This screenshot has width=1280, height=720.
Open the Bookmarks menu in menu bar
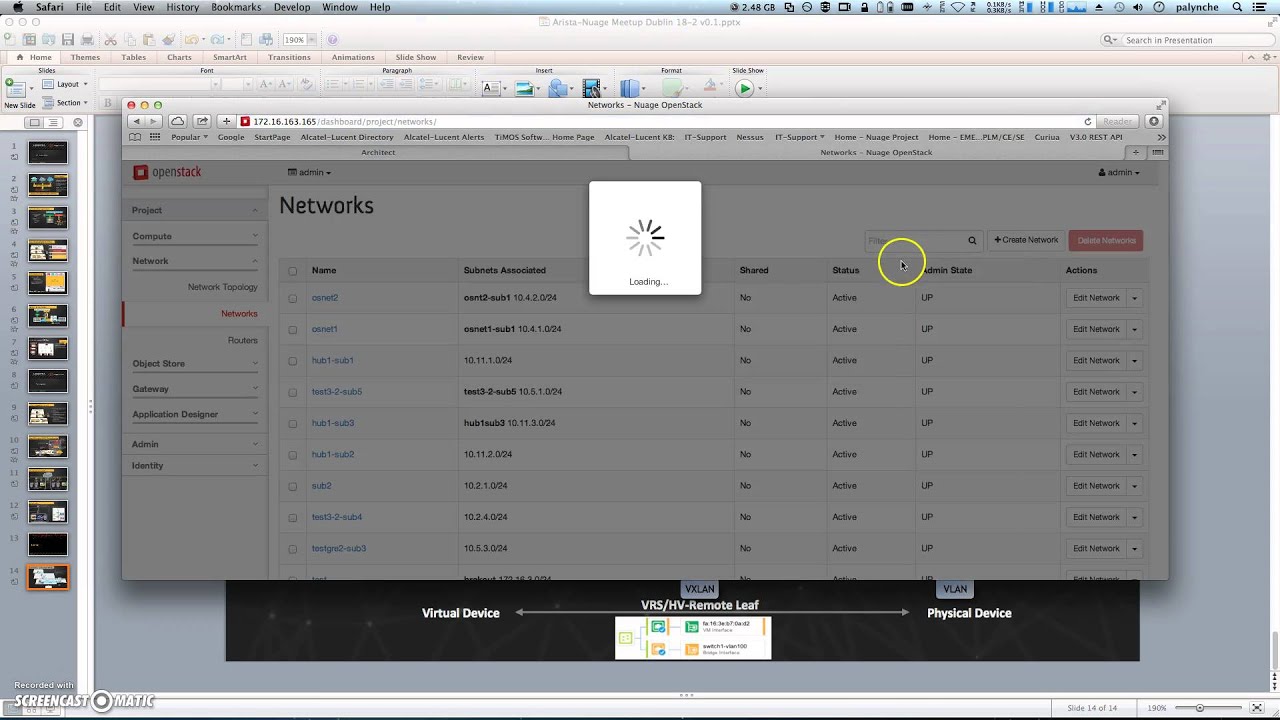coord(236,7)
